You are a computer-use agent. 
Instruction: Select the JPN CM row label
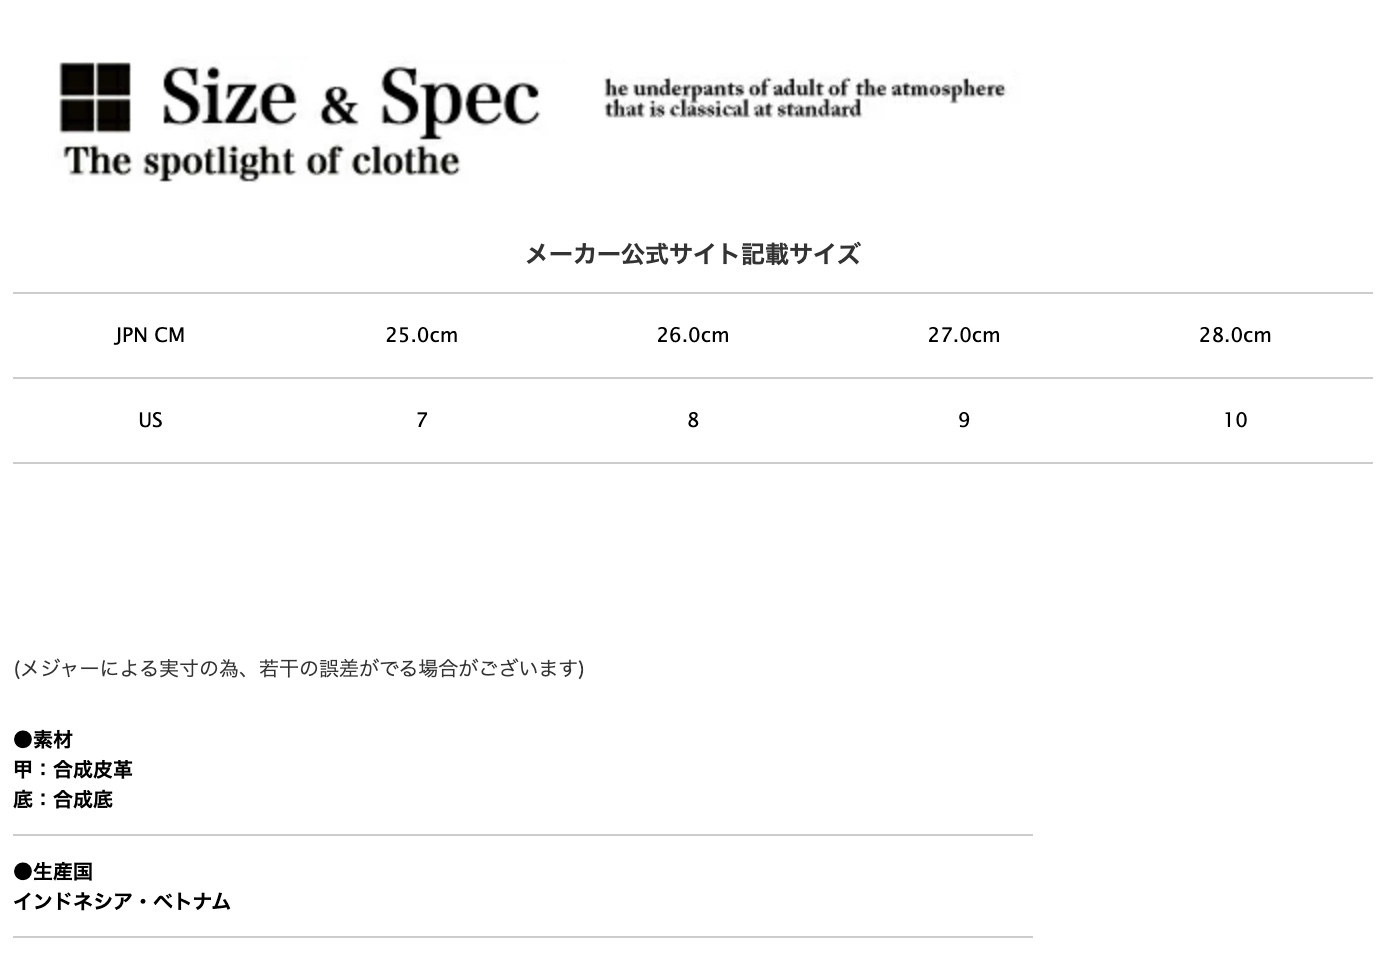(x=150, y=335)
